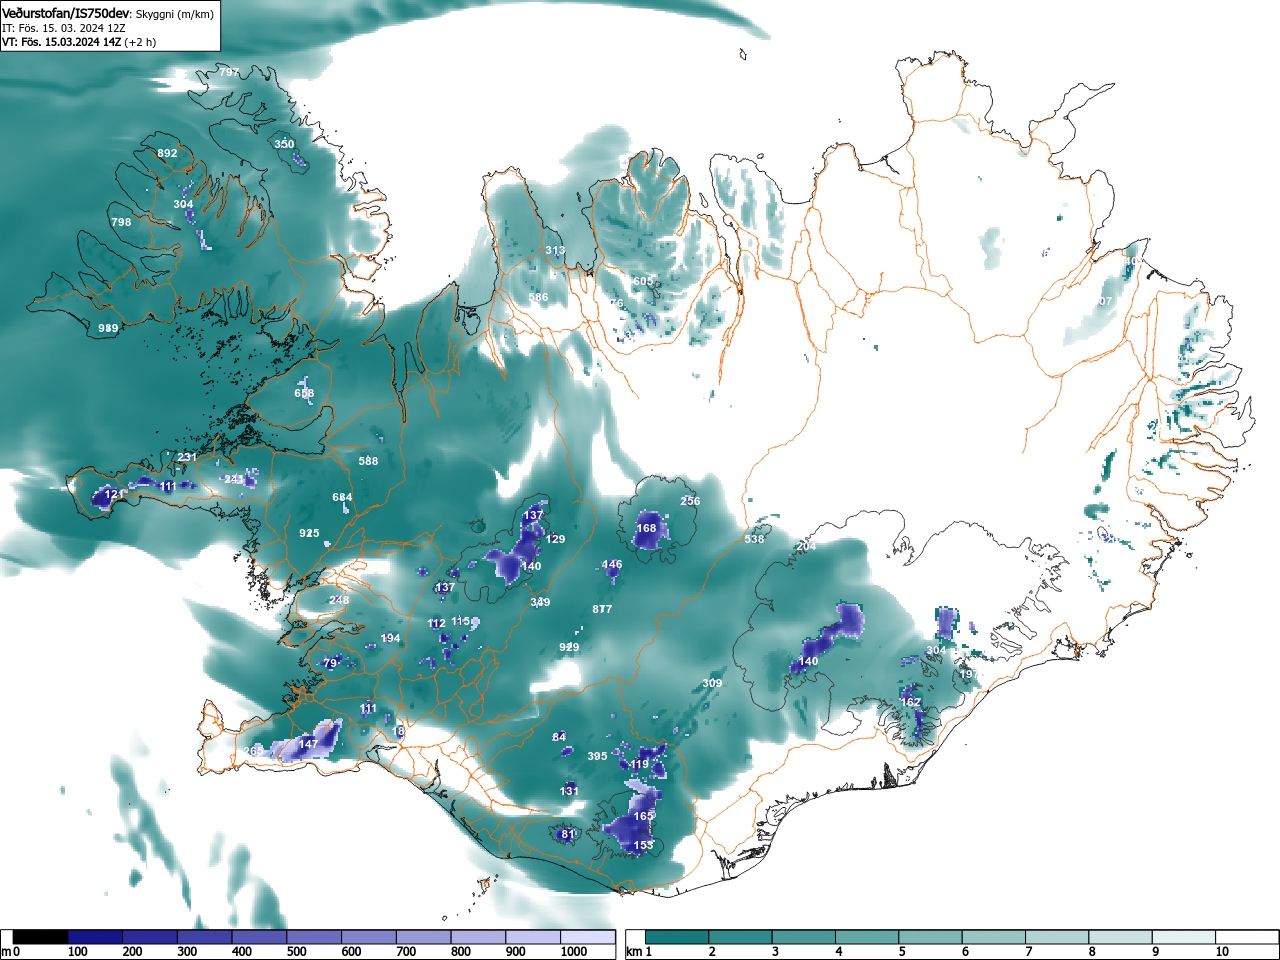Pick the purple 500–600 m legend segment

click(x=314, y=937)
